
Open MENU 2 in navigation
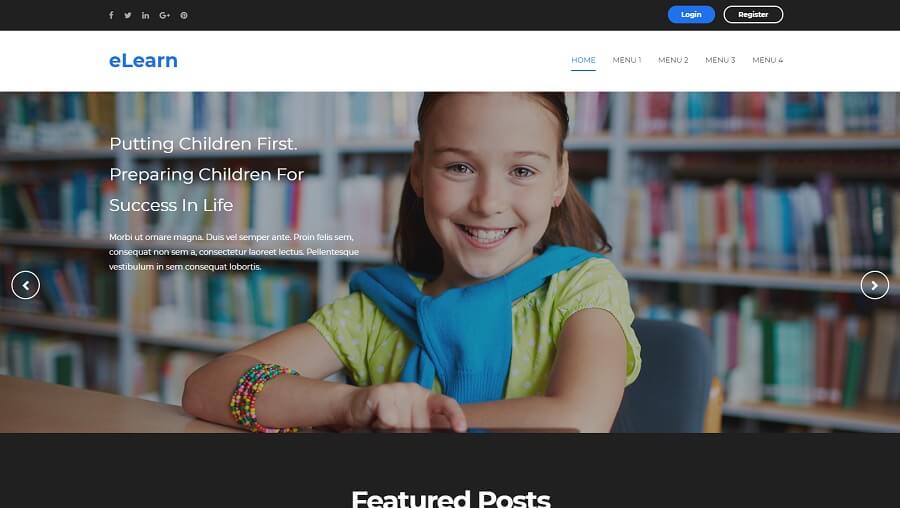(673, 60)
